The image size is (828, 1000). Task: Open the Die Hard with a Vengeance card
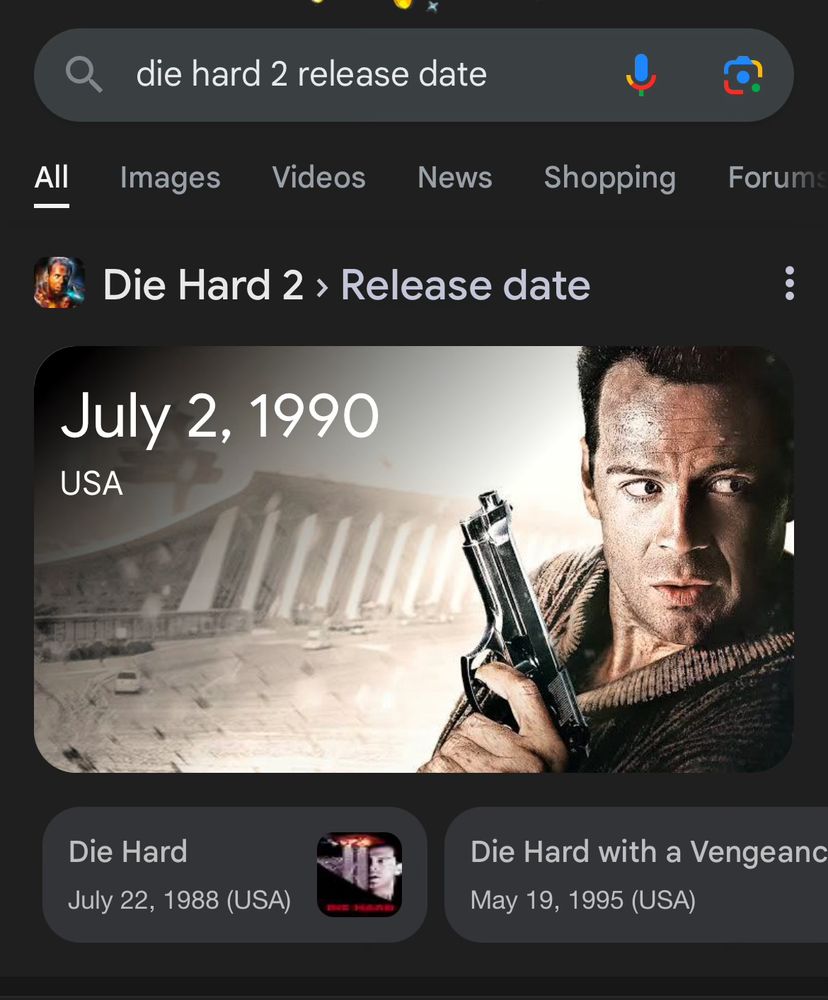point(636,874)
